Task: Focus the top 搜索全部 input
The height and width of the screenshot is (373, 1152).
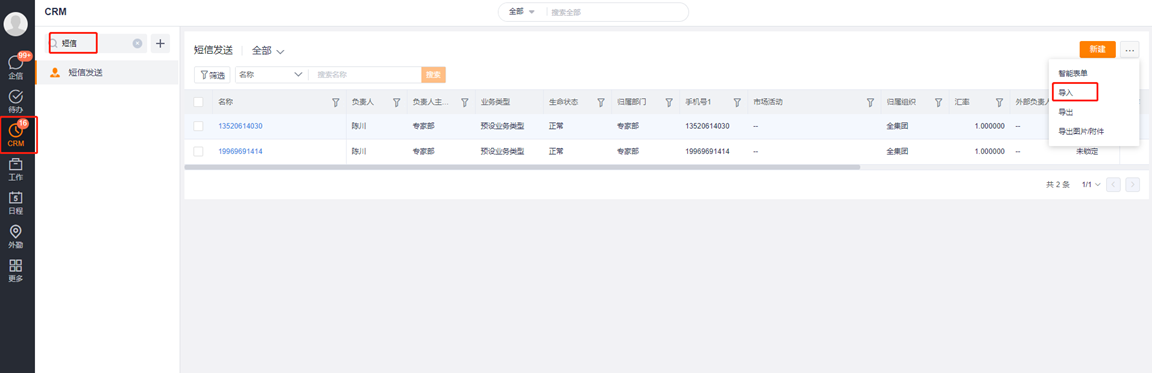Action: click(x=617, y=12)
